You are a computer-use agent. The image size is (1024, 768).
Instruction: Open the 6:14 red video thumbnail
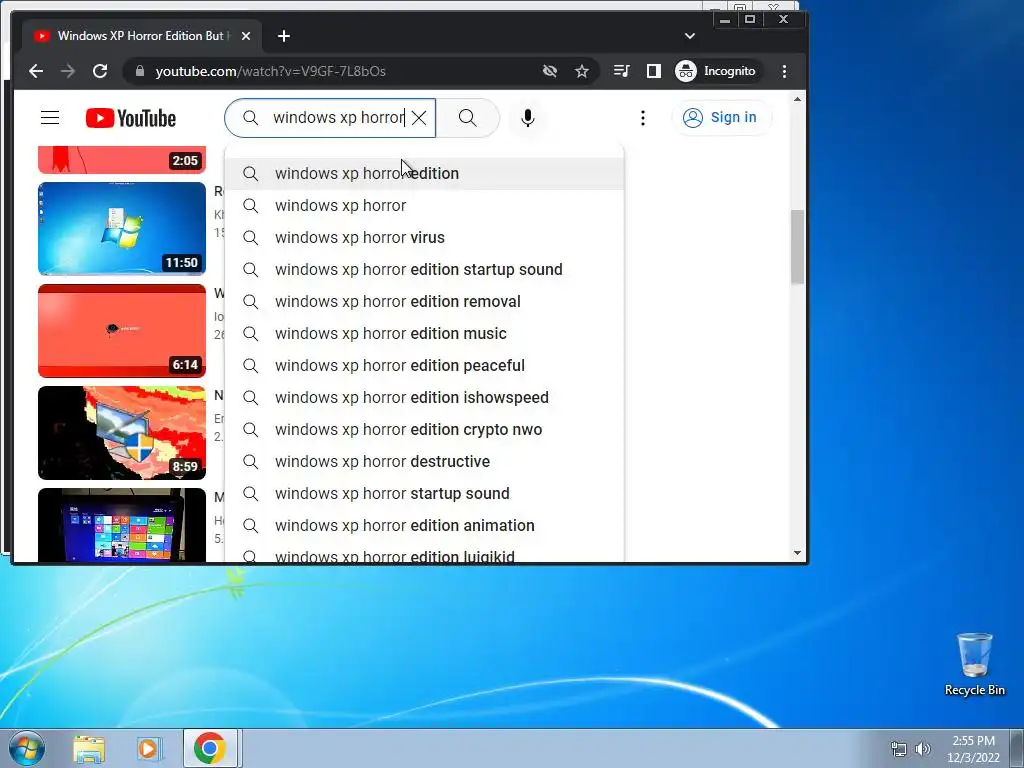(x=122, y=330)
